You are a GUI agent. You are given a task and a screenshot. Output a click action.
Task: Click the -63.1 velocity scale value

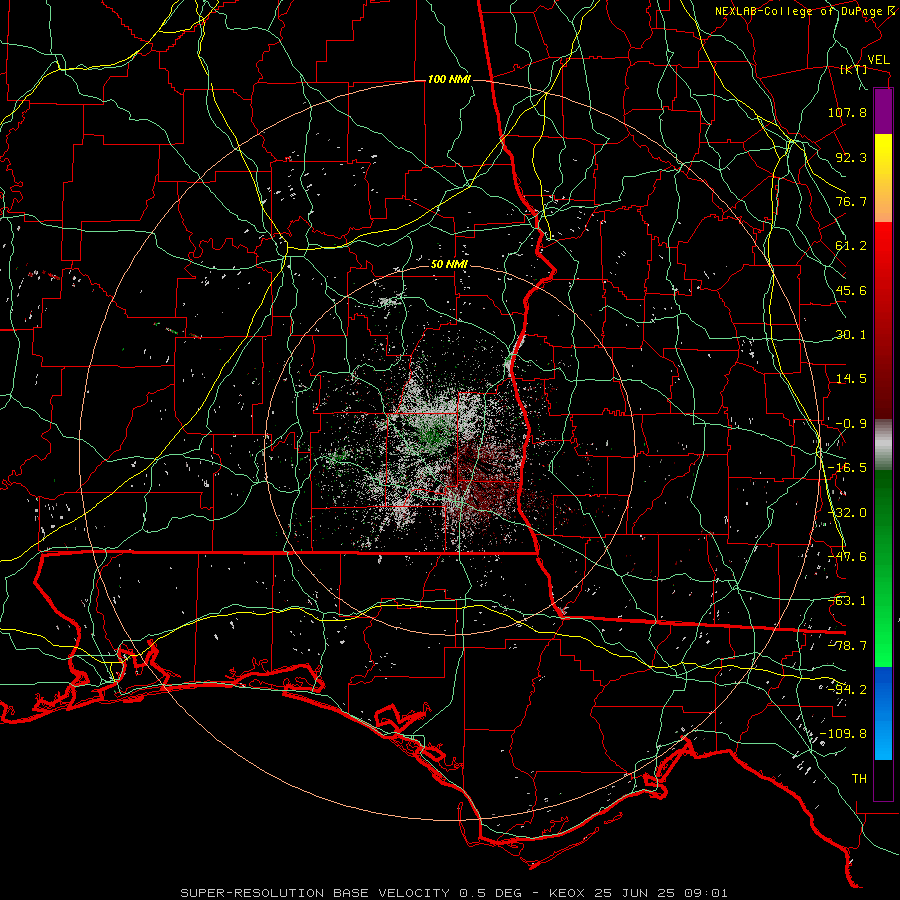click(847, 601)
